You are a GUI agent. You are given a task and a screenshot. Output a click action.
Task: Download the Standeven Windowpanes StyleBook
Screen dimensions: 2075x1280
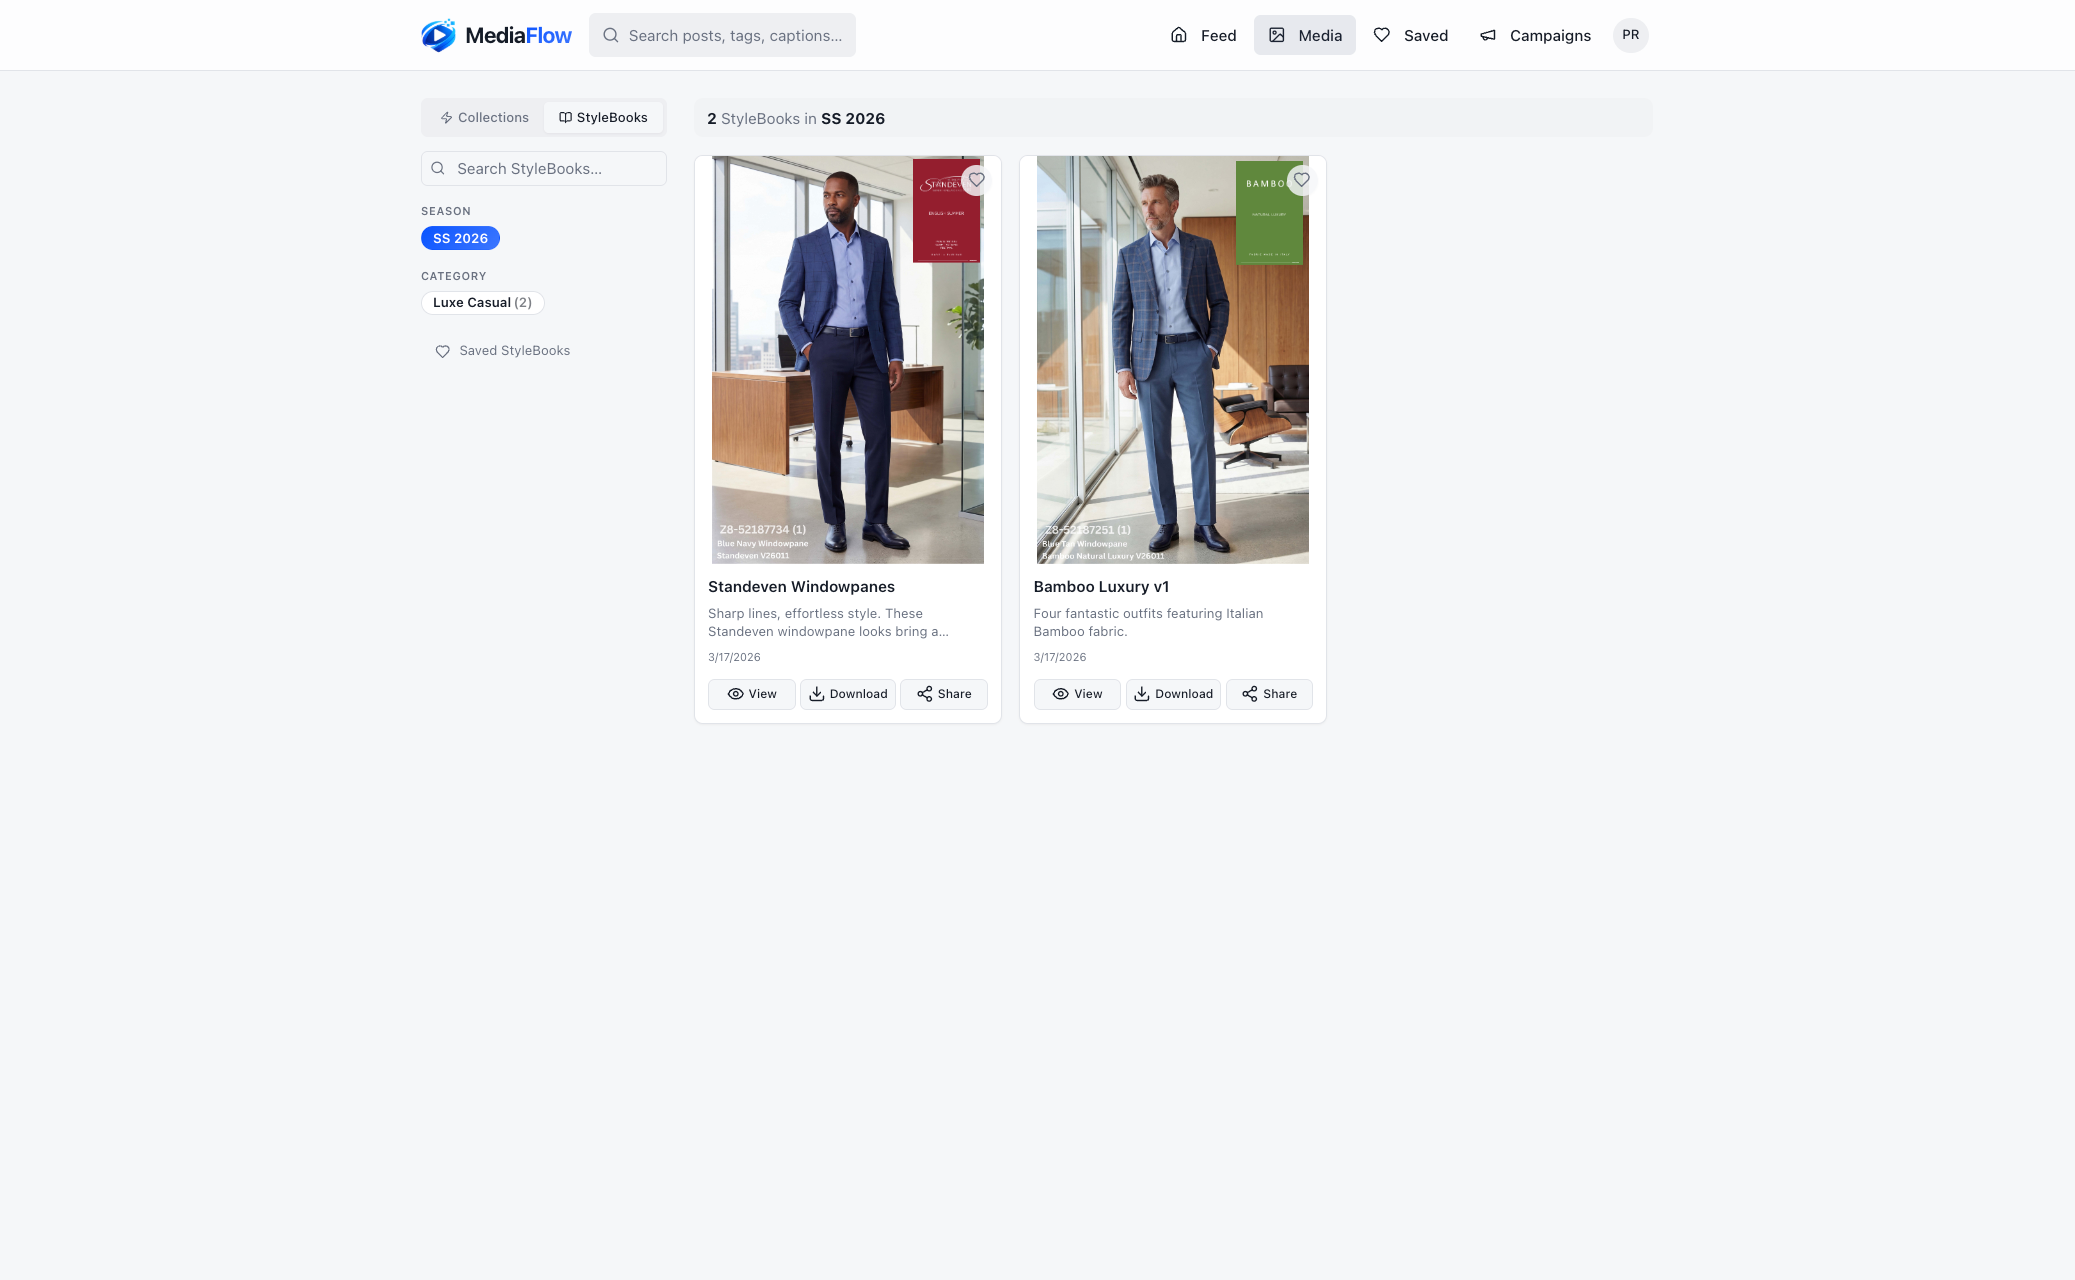848,694
